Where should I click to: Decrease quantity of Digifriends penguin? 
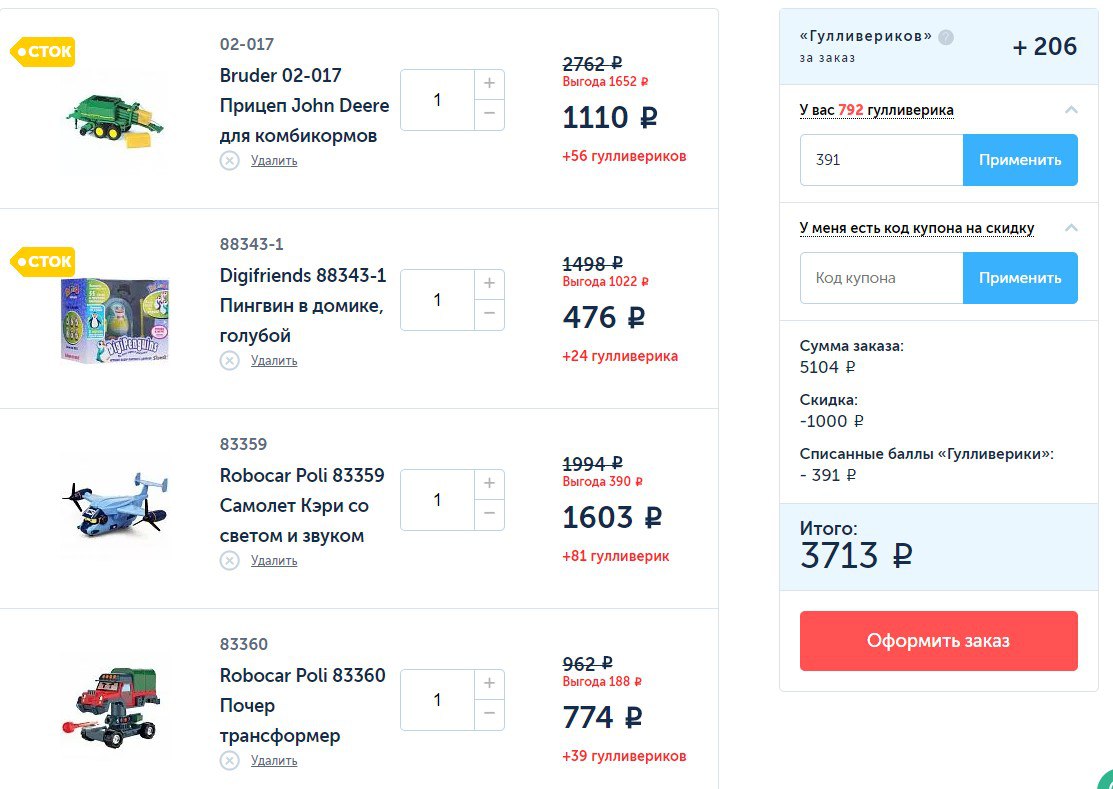tap(489, 314)
